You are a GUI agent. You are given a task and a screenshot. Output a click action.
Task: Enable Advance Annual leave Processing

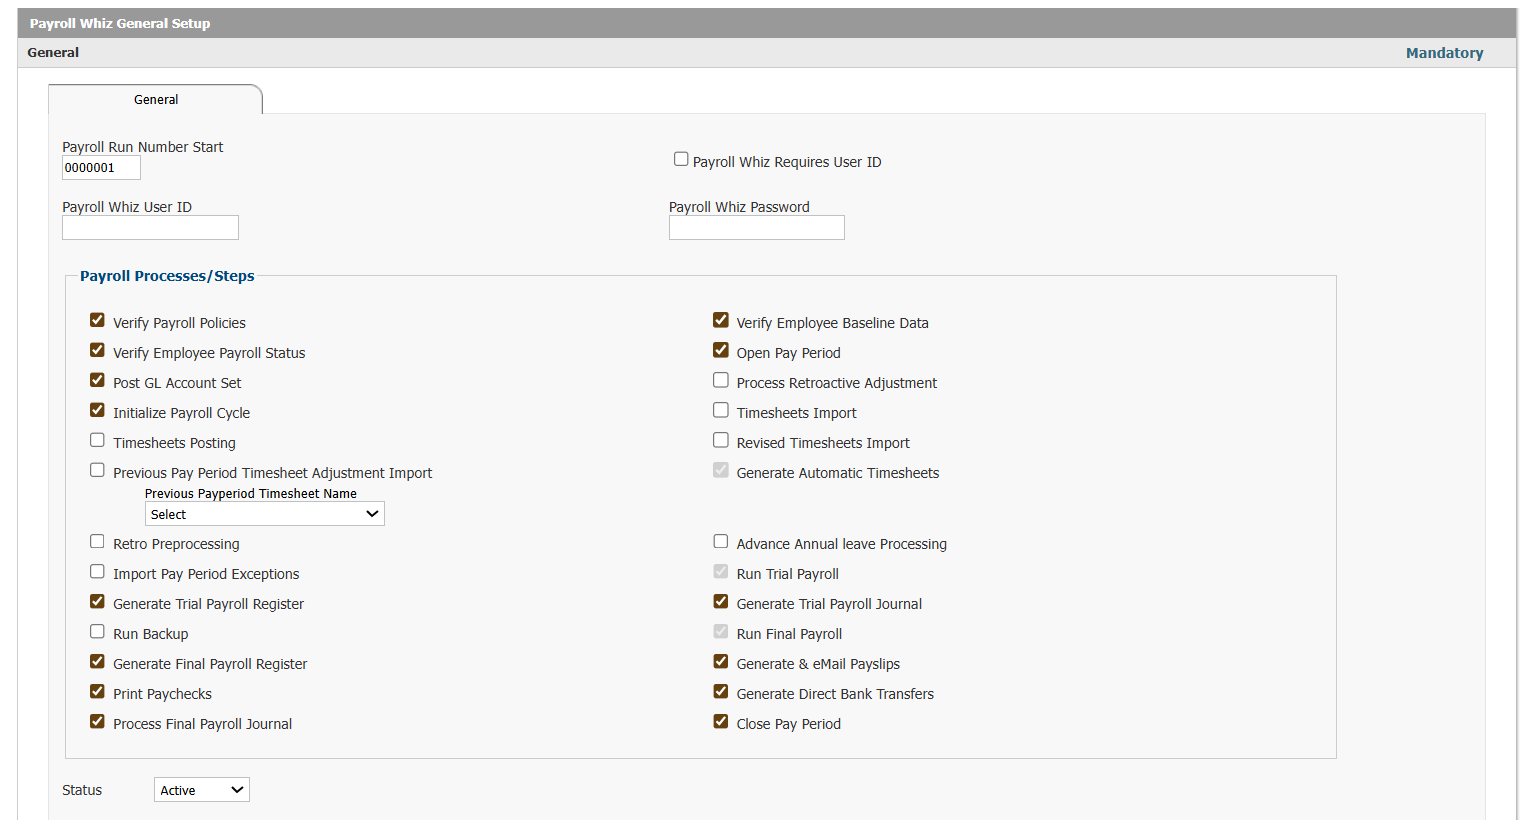721,541
